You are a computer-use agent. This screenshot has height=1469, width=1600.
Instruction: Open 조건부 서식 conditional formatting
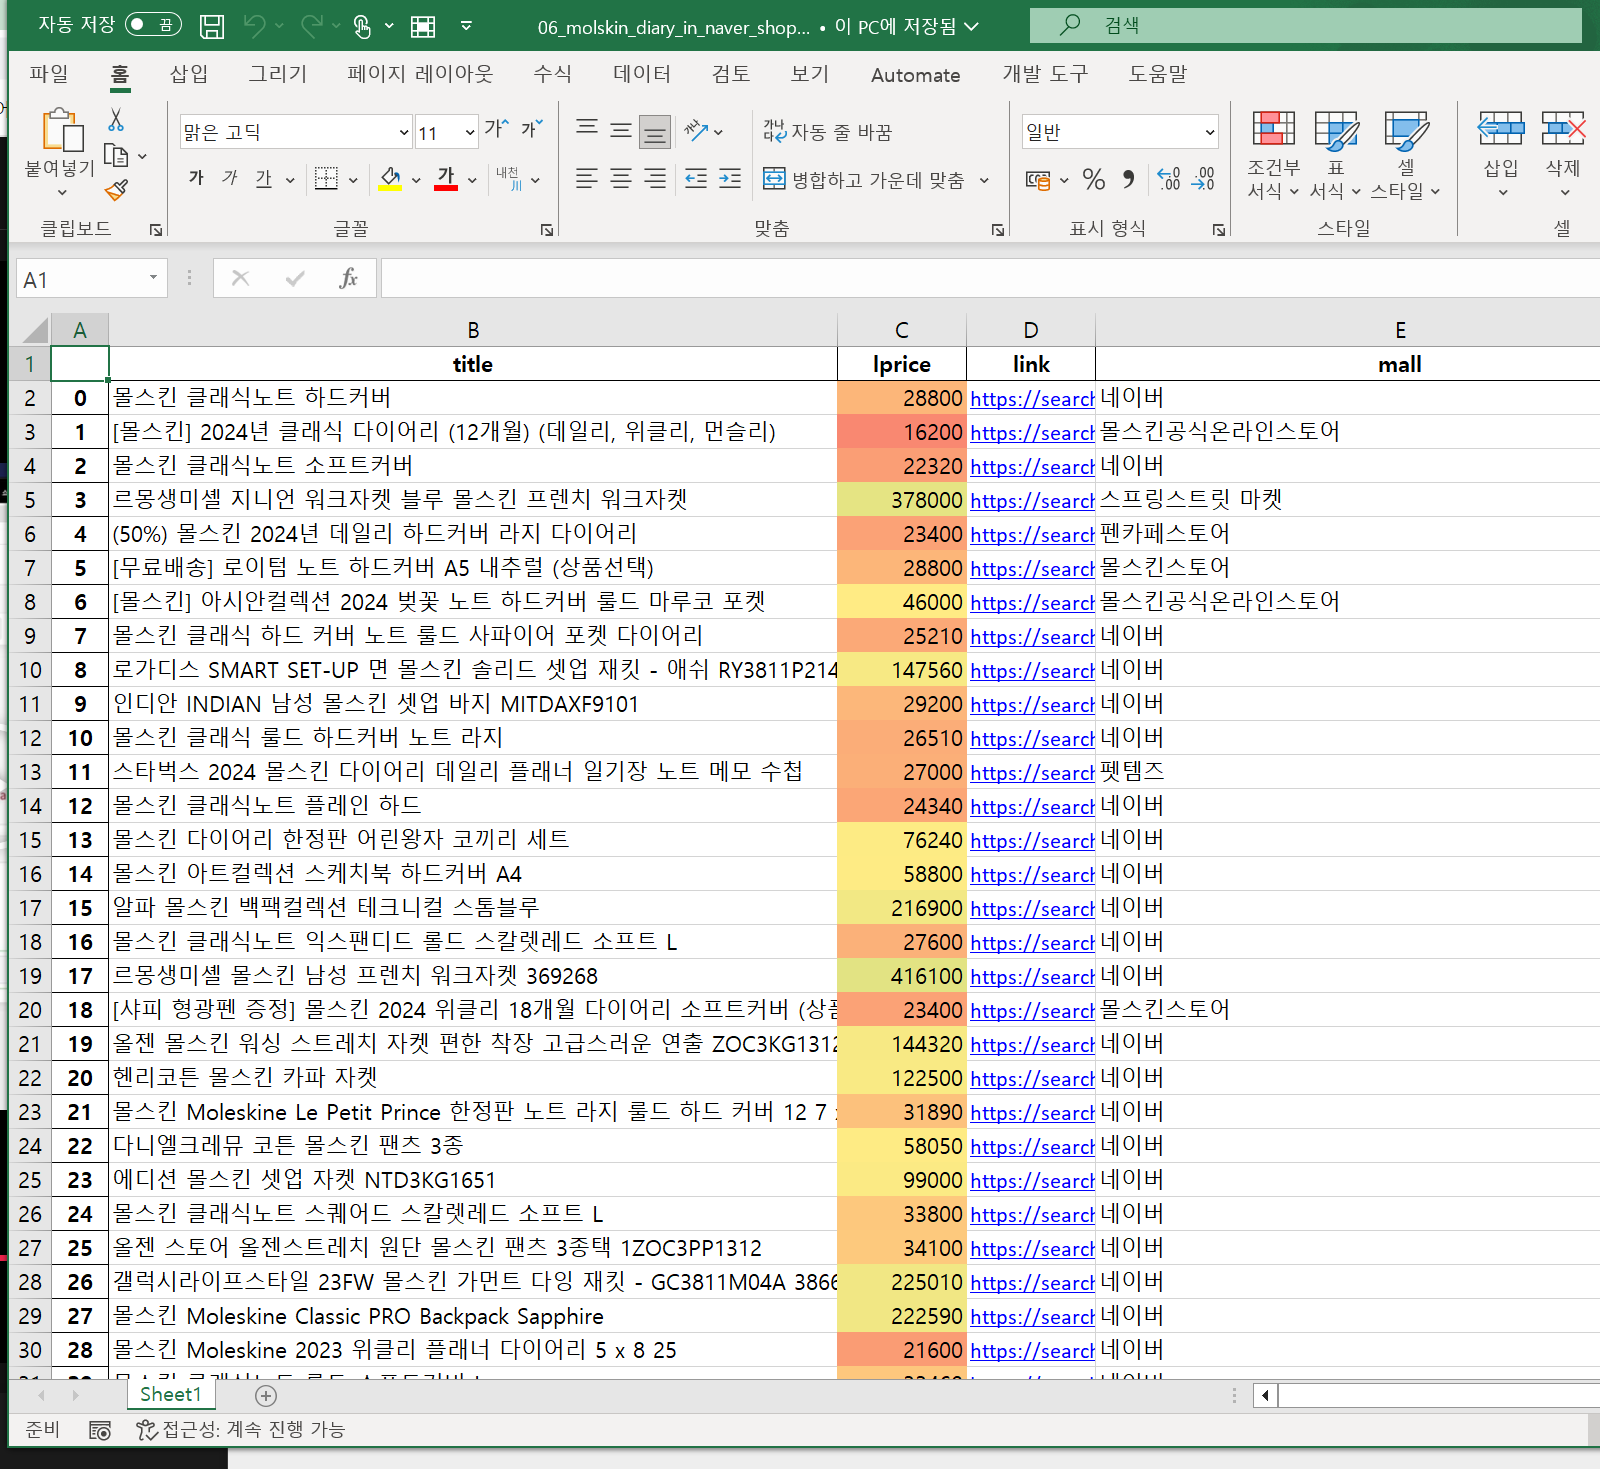1273,155
